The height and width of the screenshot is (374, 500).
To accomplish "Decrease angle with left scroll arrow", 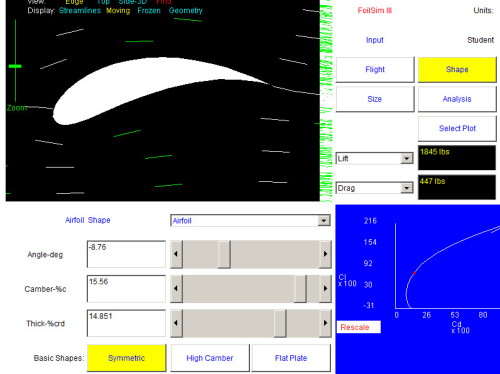I will [x=176, y=254].
